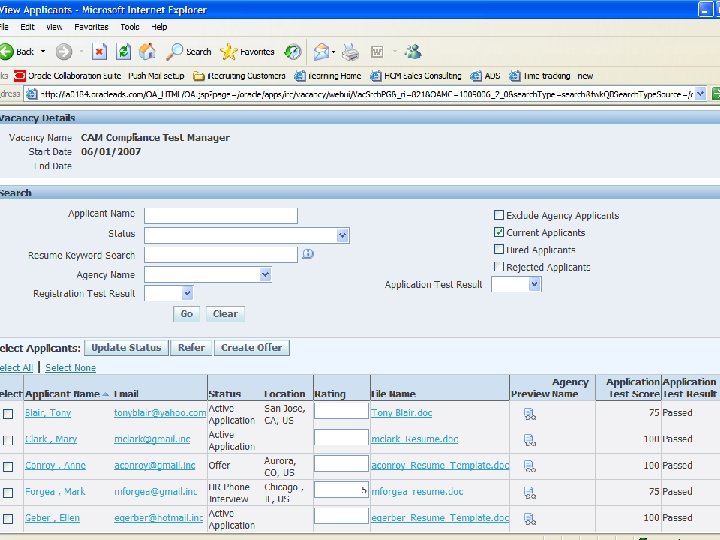Select the checkbox for Forgea, Mark row
This screenshot has width=720, height=540.
[8, 492]
